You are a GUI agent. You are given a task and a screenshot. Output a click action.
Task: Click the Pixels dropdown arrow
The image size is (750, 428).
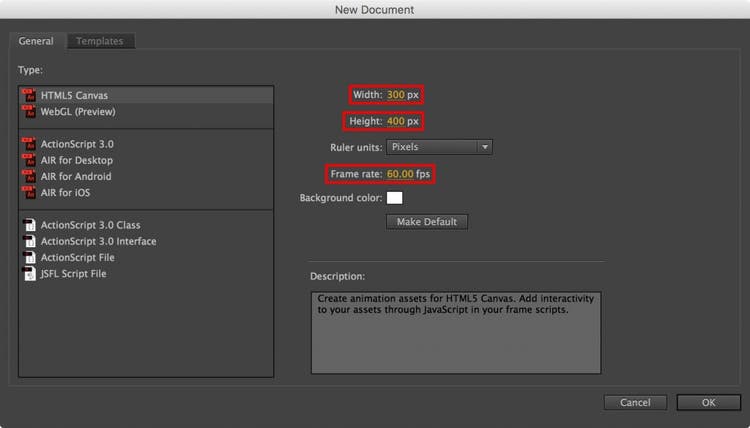click(x=485, y=147)
